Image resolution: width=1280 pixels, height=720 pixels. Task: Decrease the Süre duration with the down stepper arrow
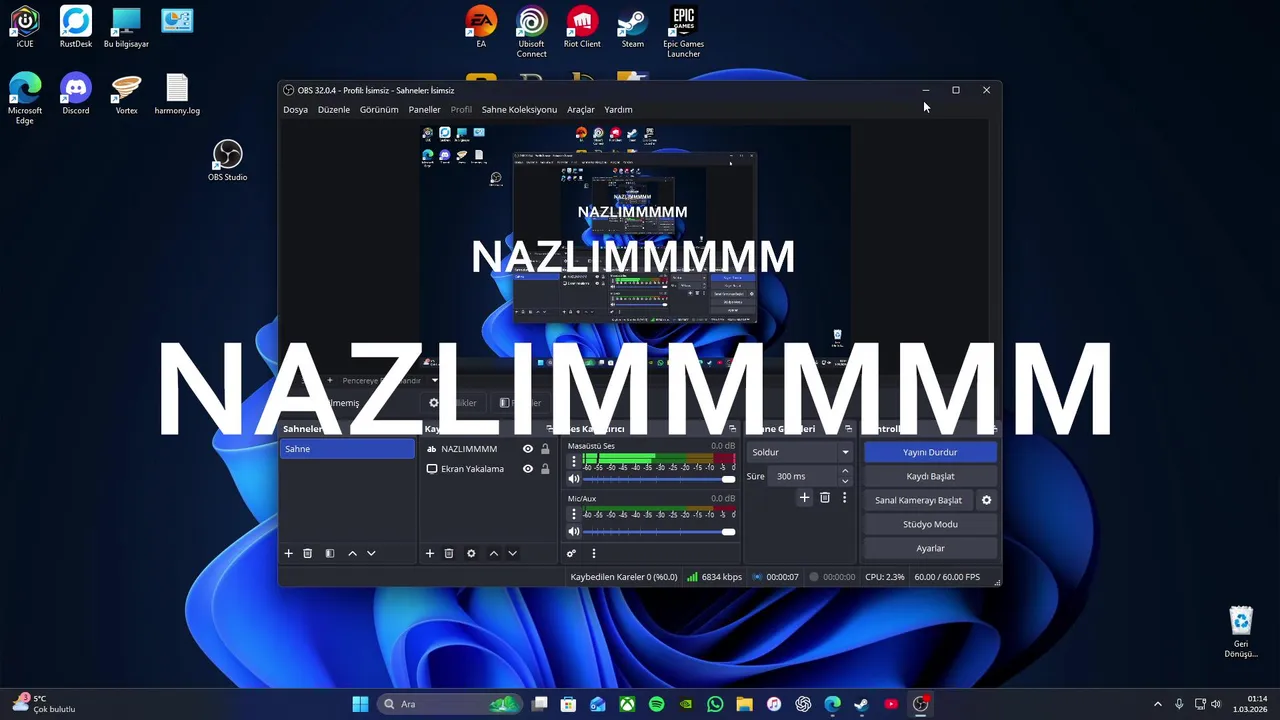click(x=845, y=481)
